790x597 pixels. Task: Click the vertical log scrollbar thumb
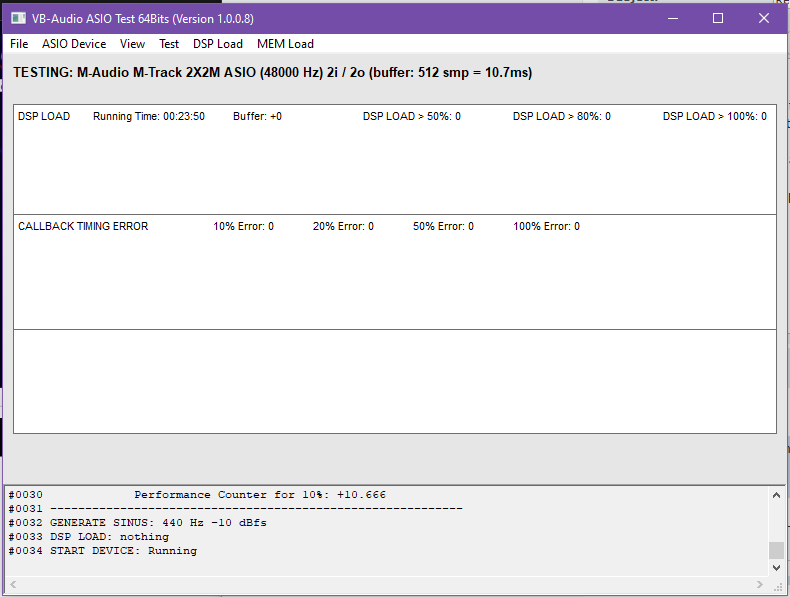[x=776, y=550]
